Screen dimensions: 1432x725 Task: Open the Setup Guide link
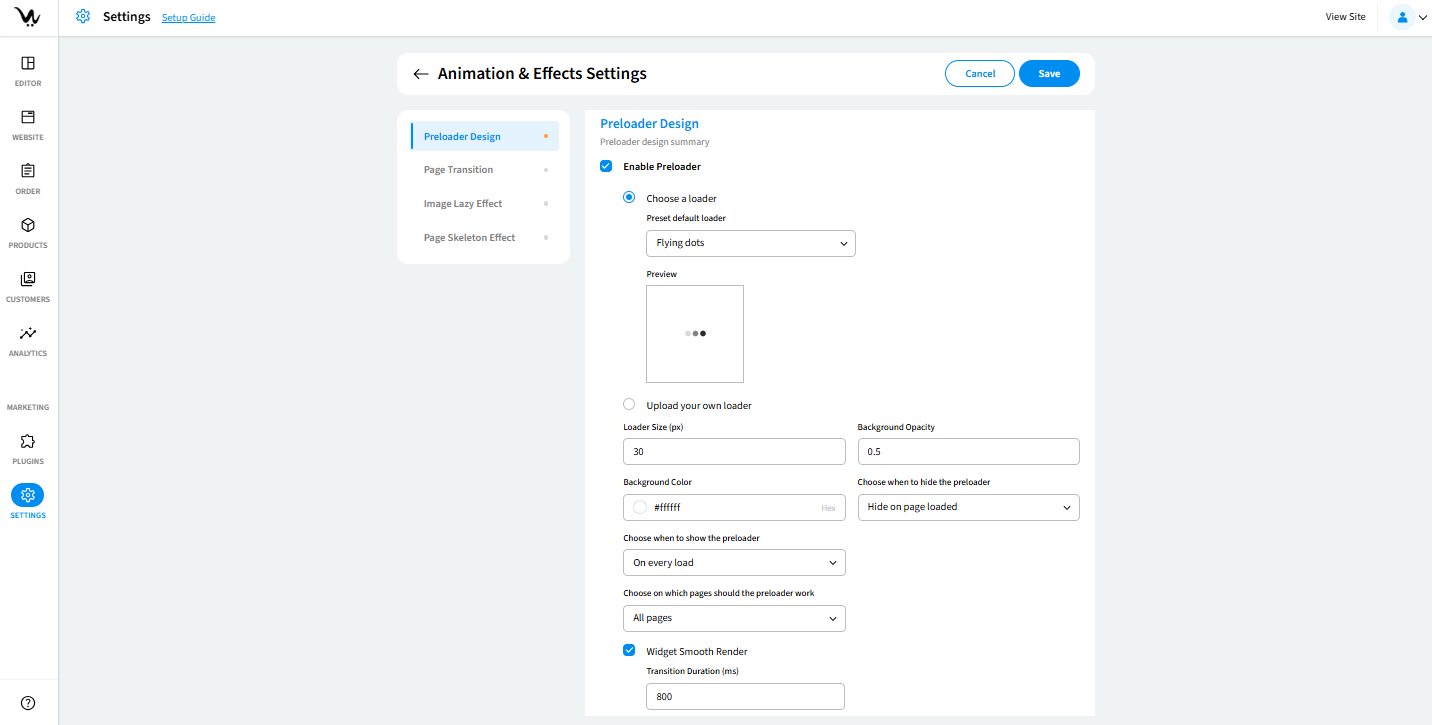click(x=188, y=18)
